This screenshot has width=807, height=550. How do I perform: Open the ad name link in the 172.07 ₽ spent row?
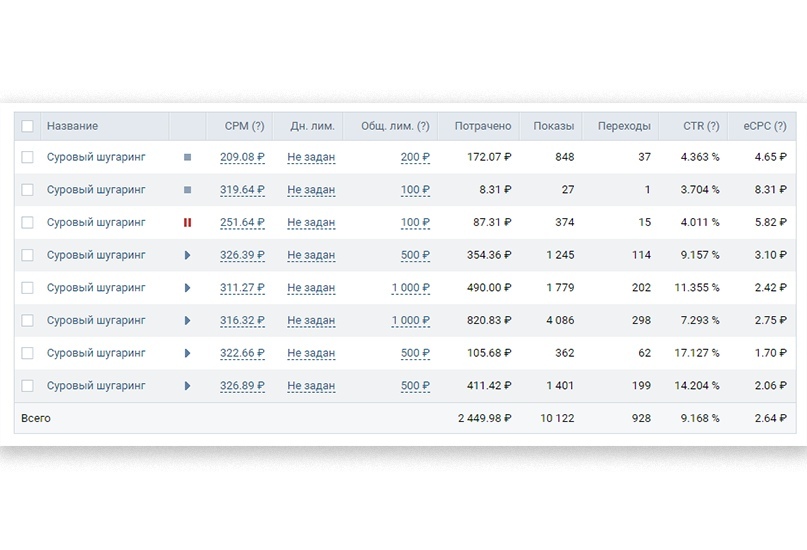coord(96,157)
